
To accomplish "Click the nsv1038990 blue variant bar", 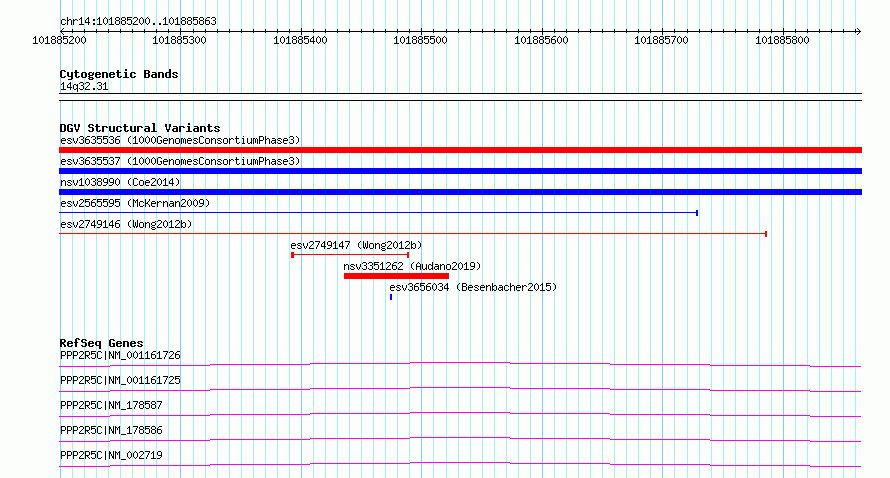I will click(x=460, y=192).
